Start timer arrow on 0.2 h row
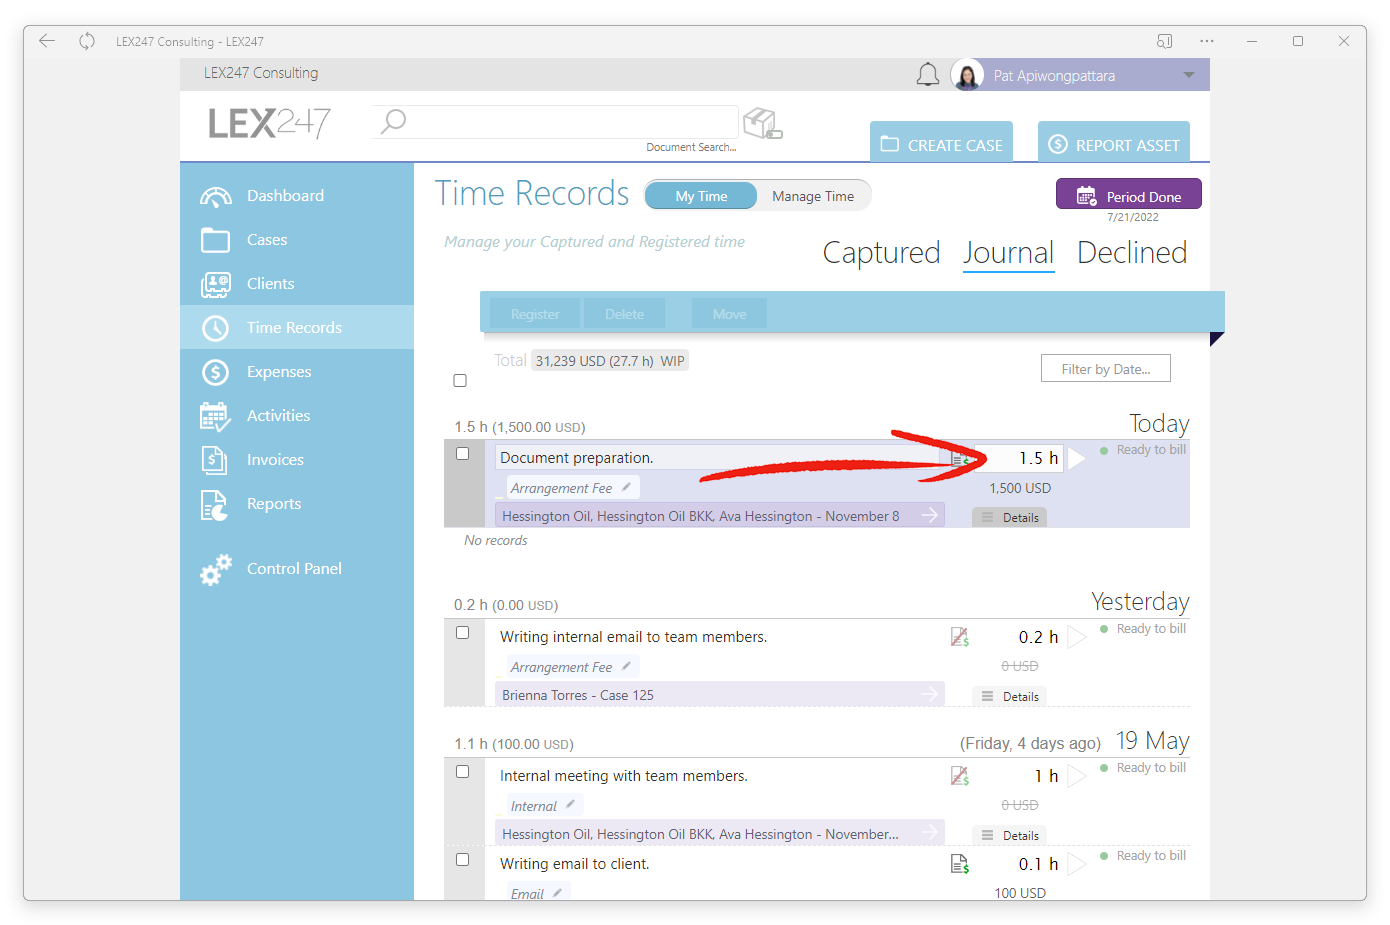This screenshot has width=1390, height=925. (x=1076, y=637)
